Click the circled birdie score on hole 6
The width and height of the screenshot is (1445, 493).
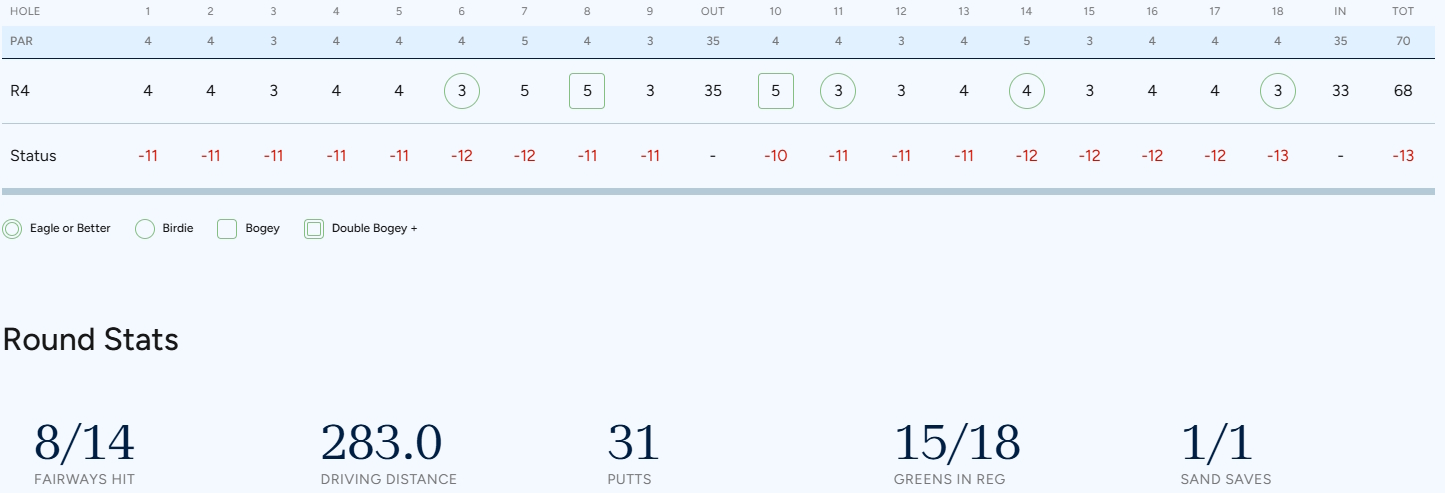click(x=462, y=91)
